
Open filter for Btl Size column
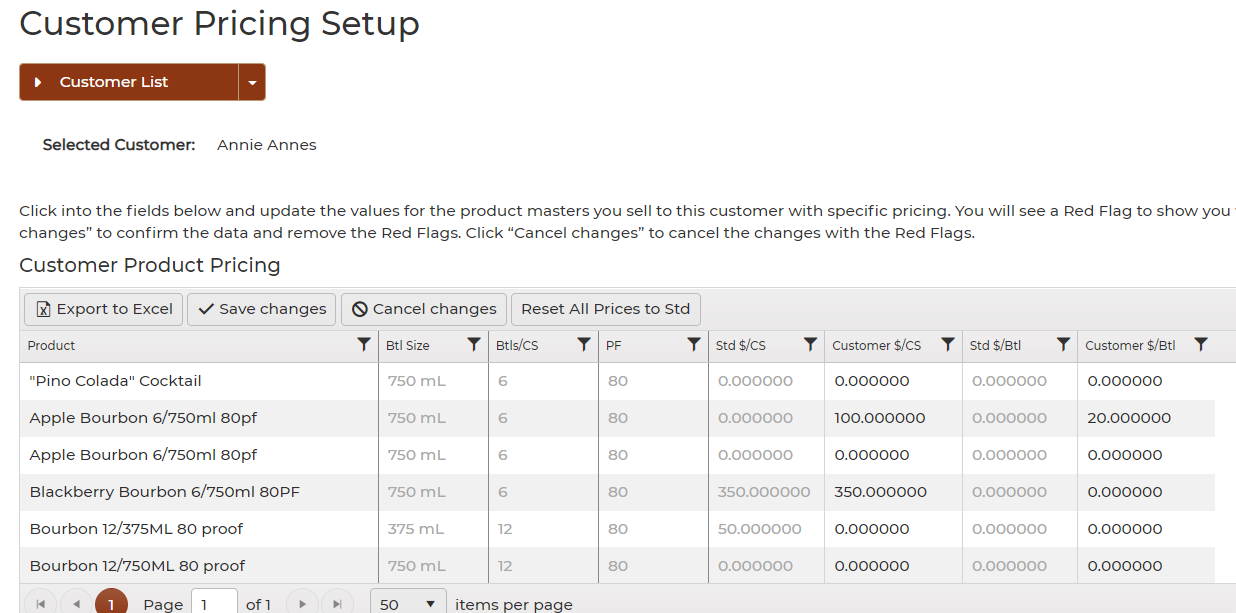[x=474, y=344]
